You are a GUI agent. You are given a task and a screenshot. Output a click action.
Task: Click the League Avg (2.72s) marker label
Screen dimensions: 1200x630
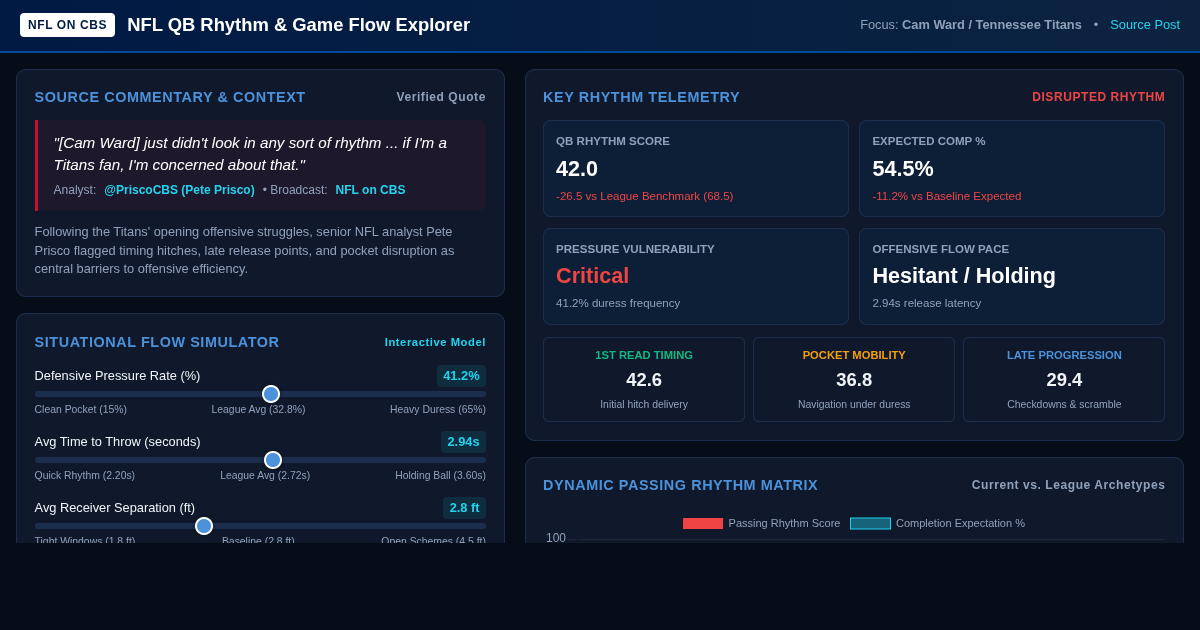265,475
